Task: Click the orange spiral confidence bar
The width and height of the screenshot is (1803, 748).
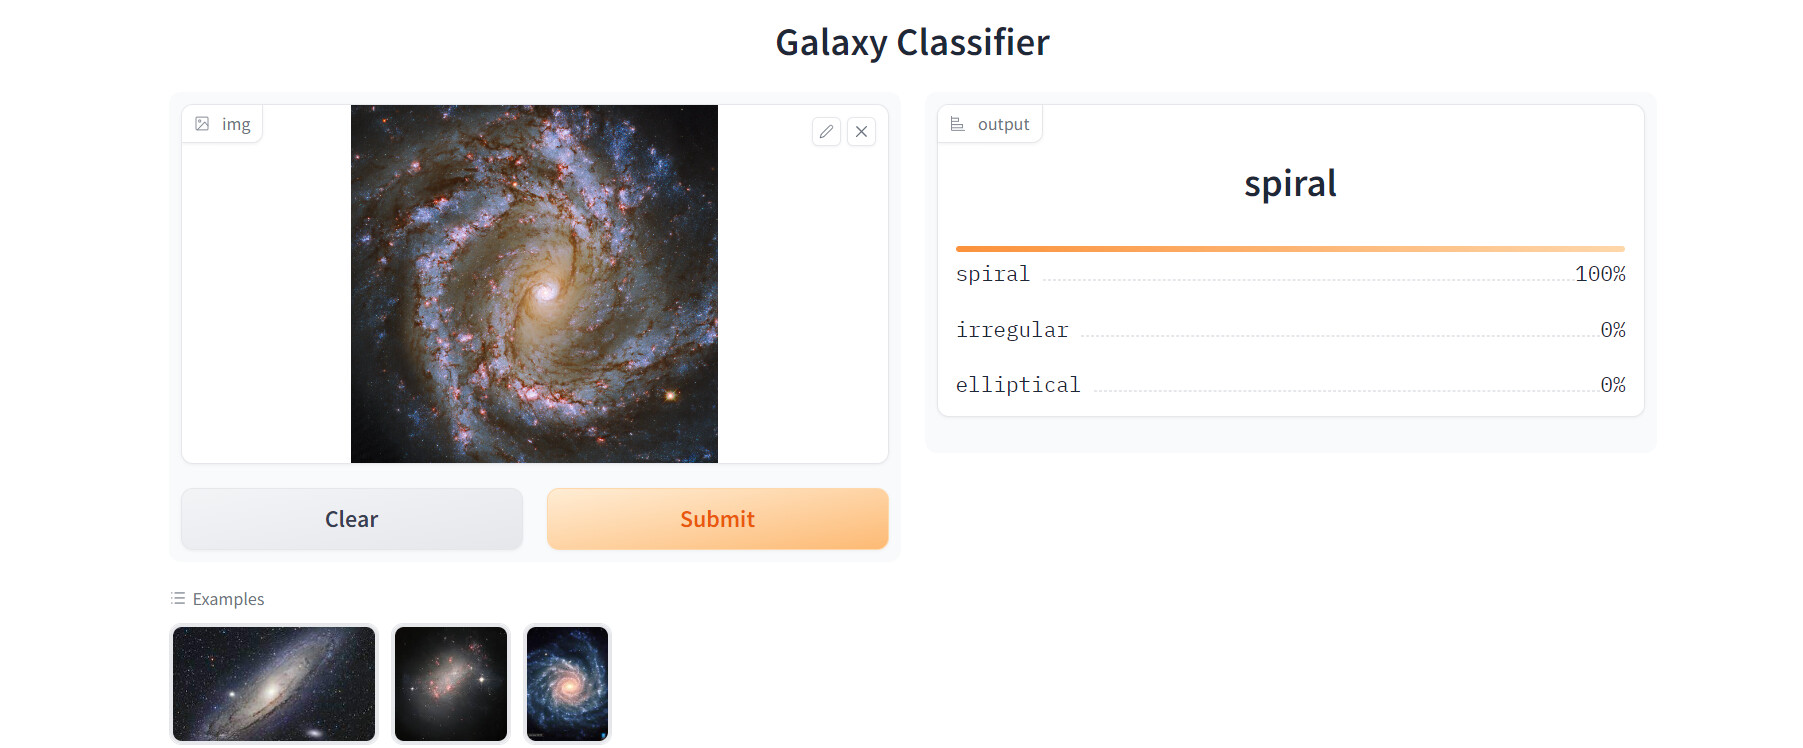Action: point(1290,249)
